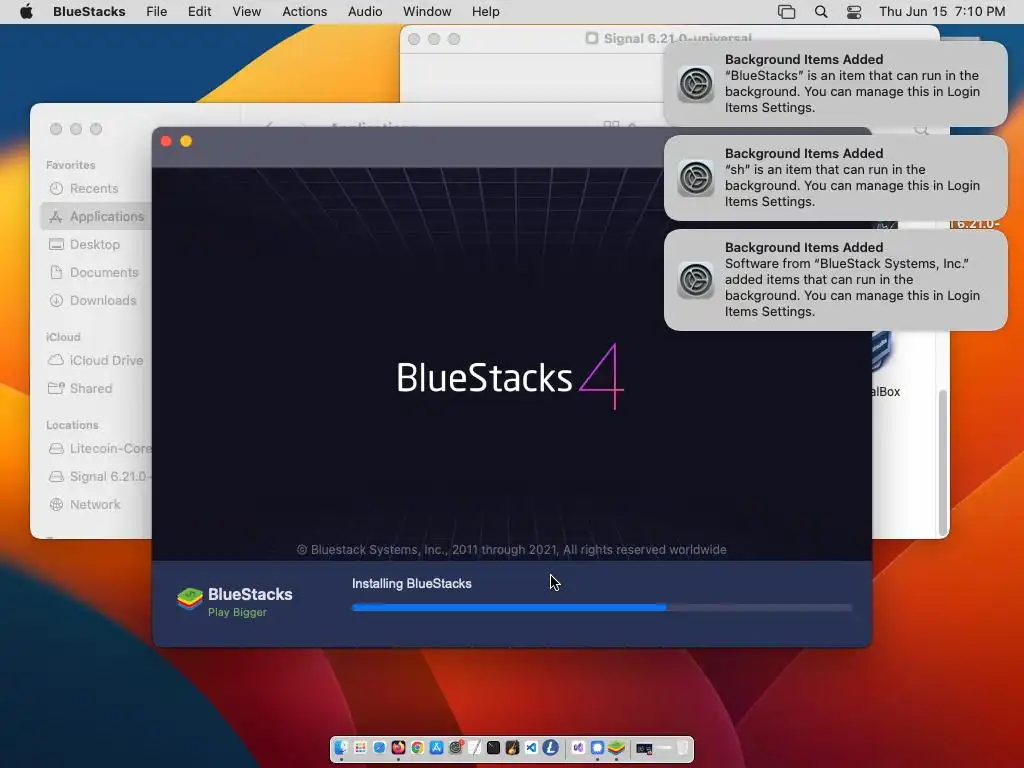Open Launchpad in the Dock
The width and height of the screenshot is (1024, 768).
[x=360, y=748]
